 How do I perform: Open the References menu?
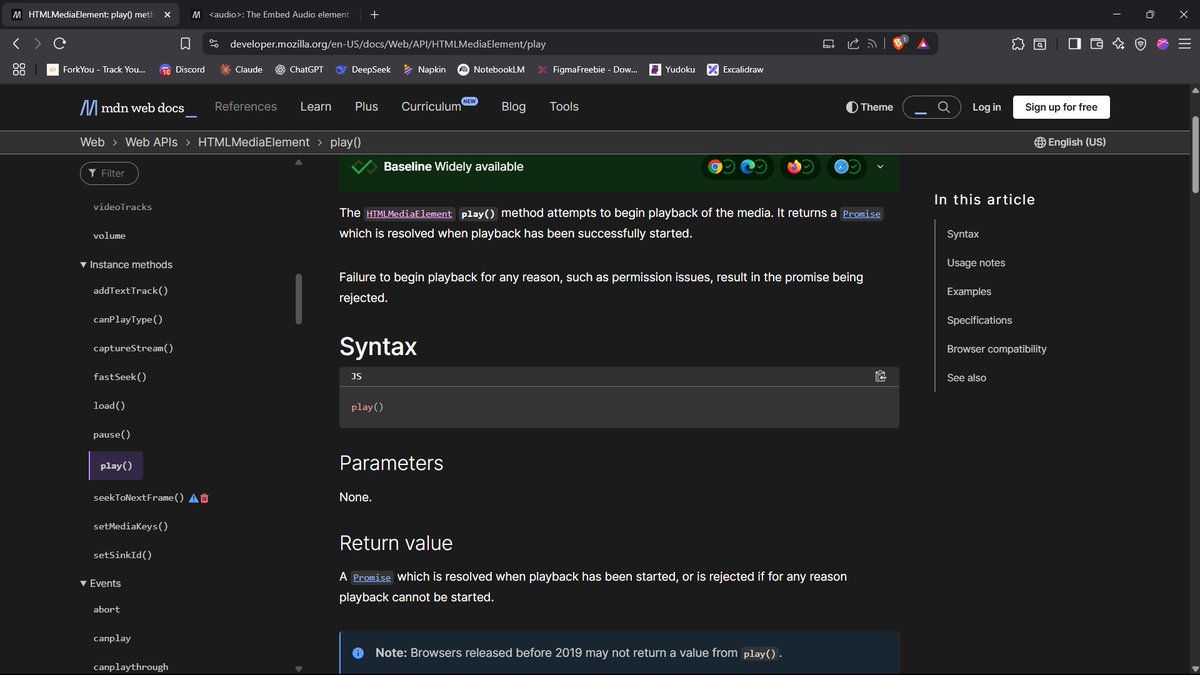pos(245,106)
